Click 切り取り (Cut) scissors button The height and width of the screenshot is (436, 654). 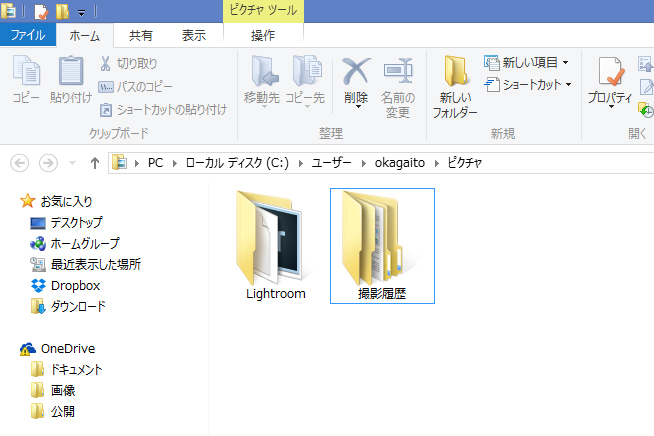coord(128,63)
